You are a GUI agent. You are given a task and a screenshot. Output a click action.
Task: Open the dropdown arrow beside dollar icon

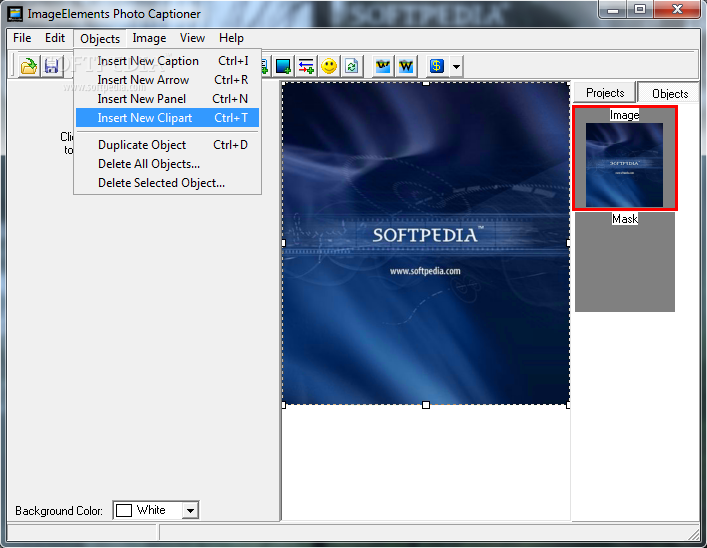pyautogui.click(x=456, y=67)
